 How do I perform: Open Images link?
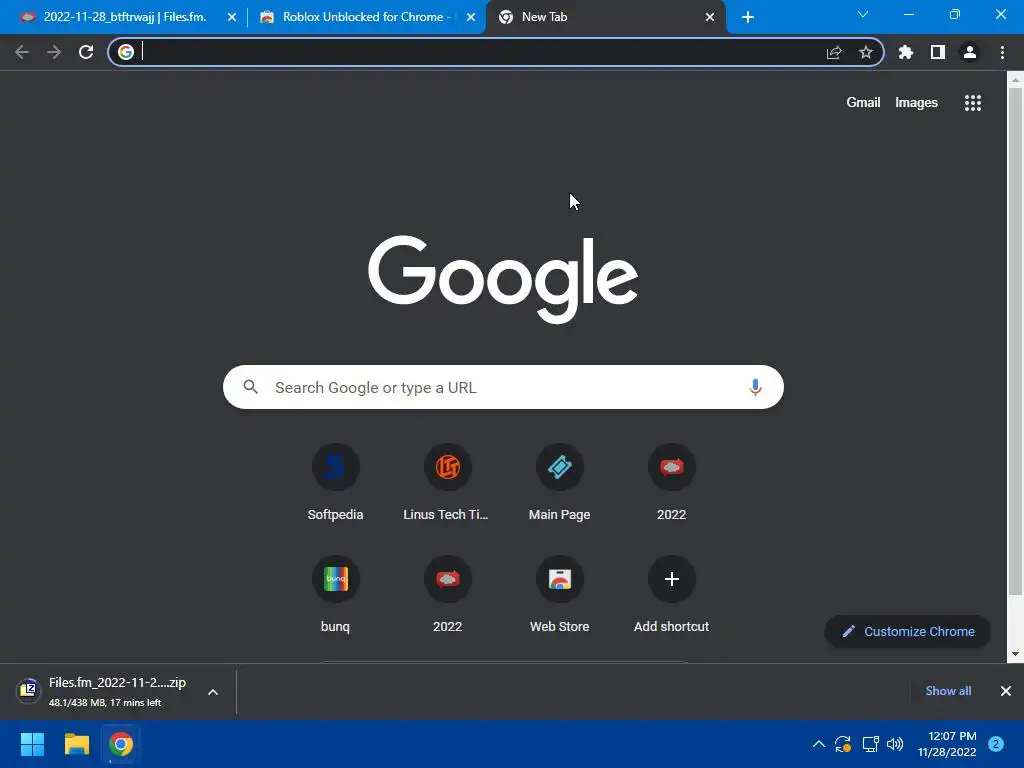[x=916, y=103]
